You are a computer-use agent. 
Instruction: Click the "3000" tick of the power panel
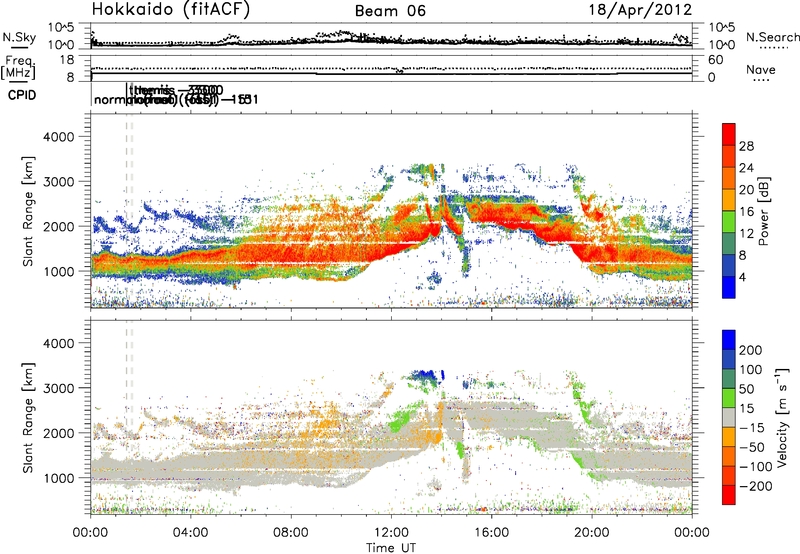[58, 182]
